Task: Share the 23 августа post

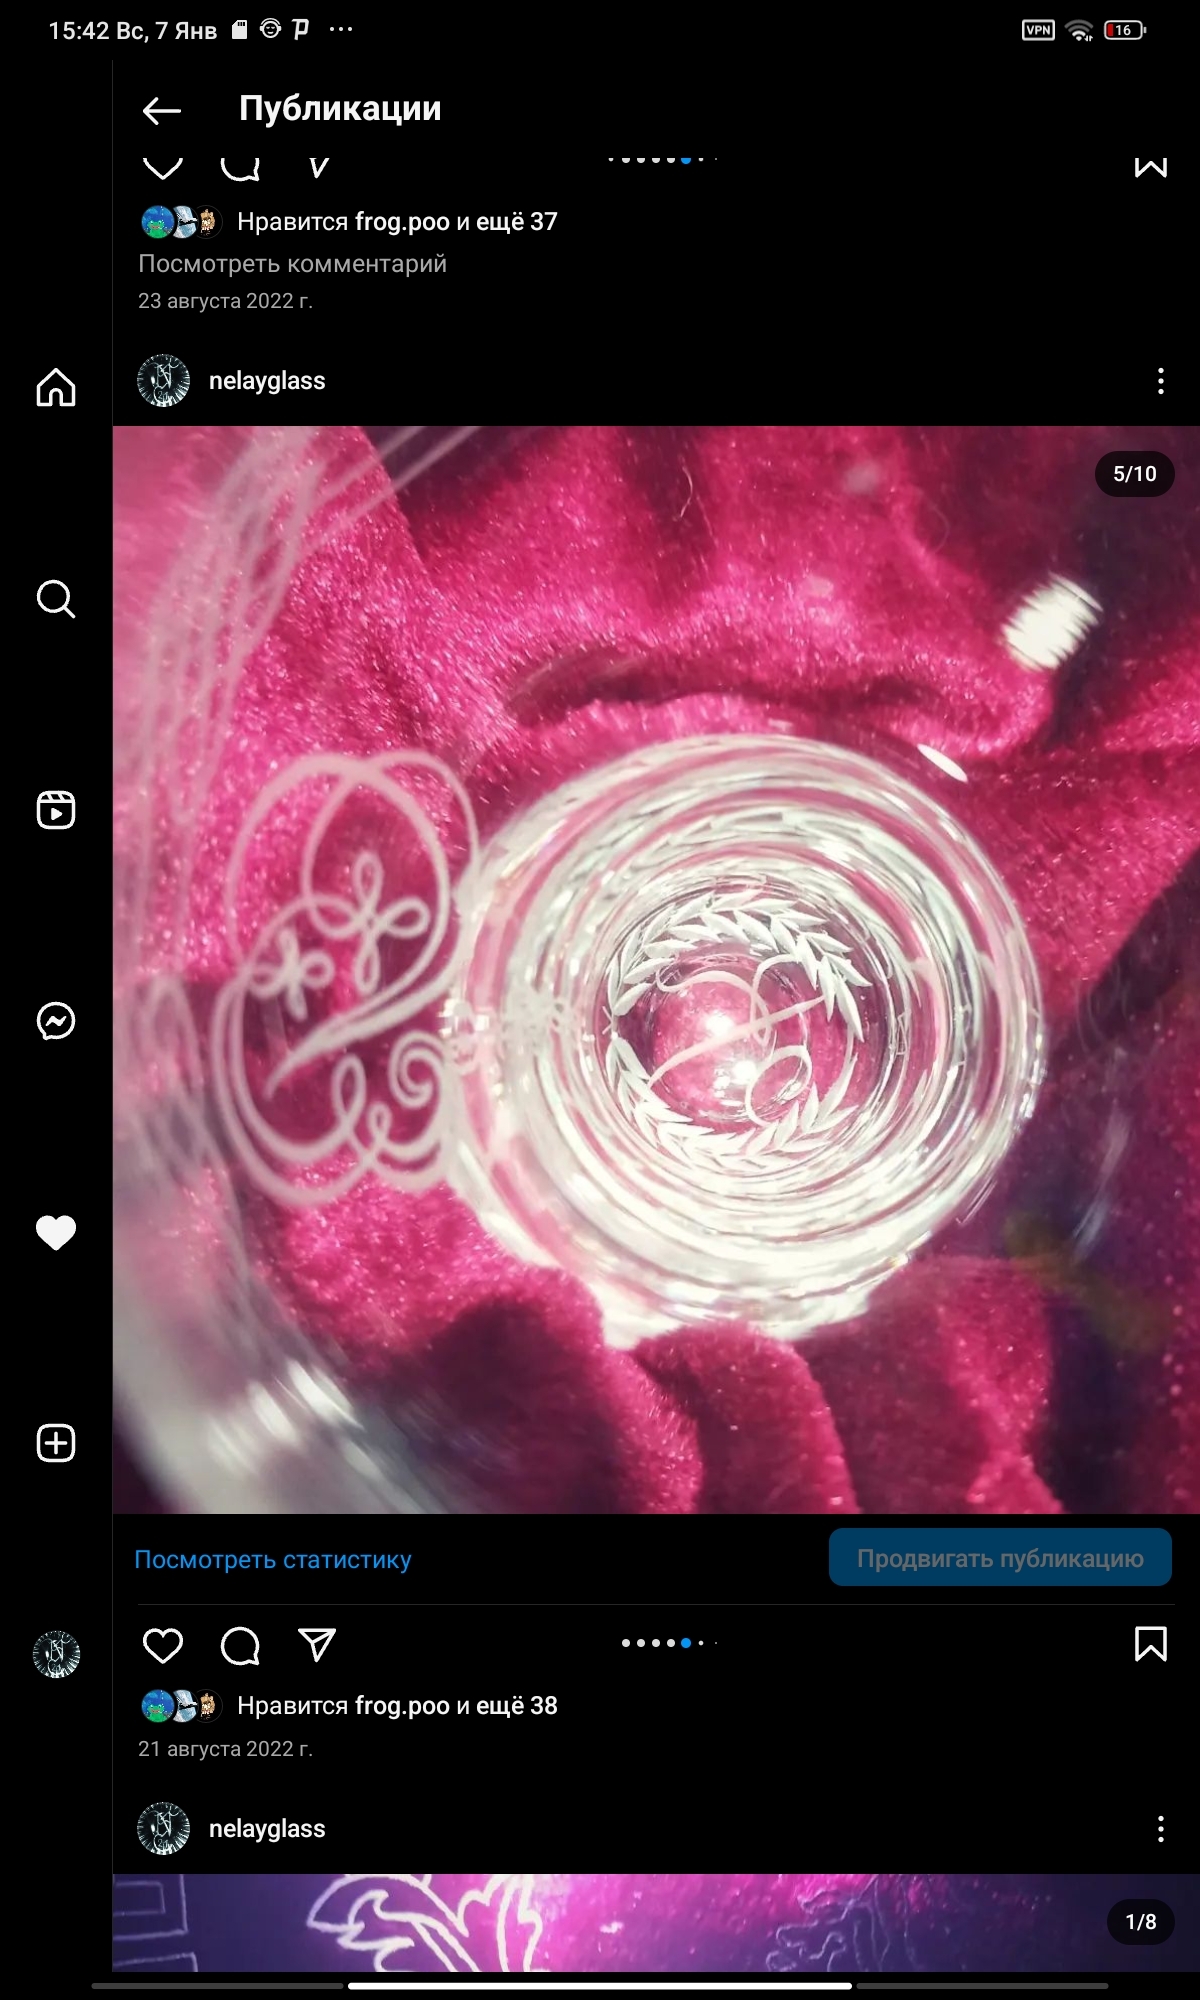Action: [318, 167]
